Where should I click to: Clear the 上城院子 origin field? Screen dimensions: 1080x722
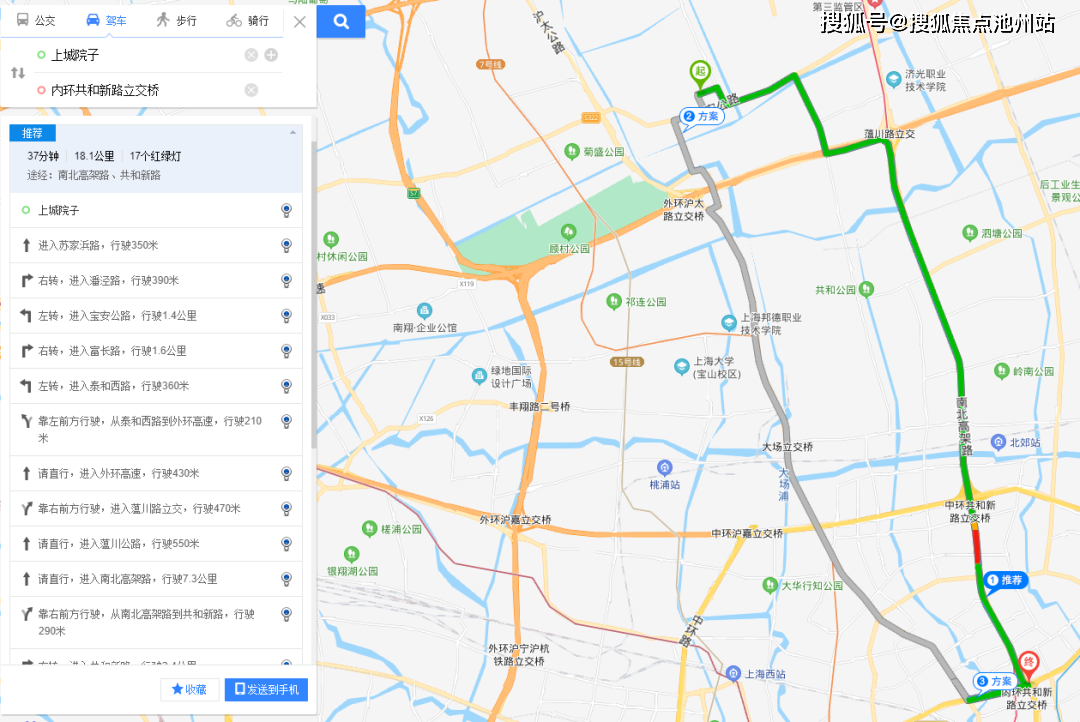[251, 55]
